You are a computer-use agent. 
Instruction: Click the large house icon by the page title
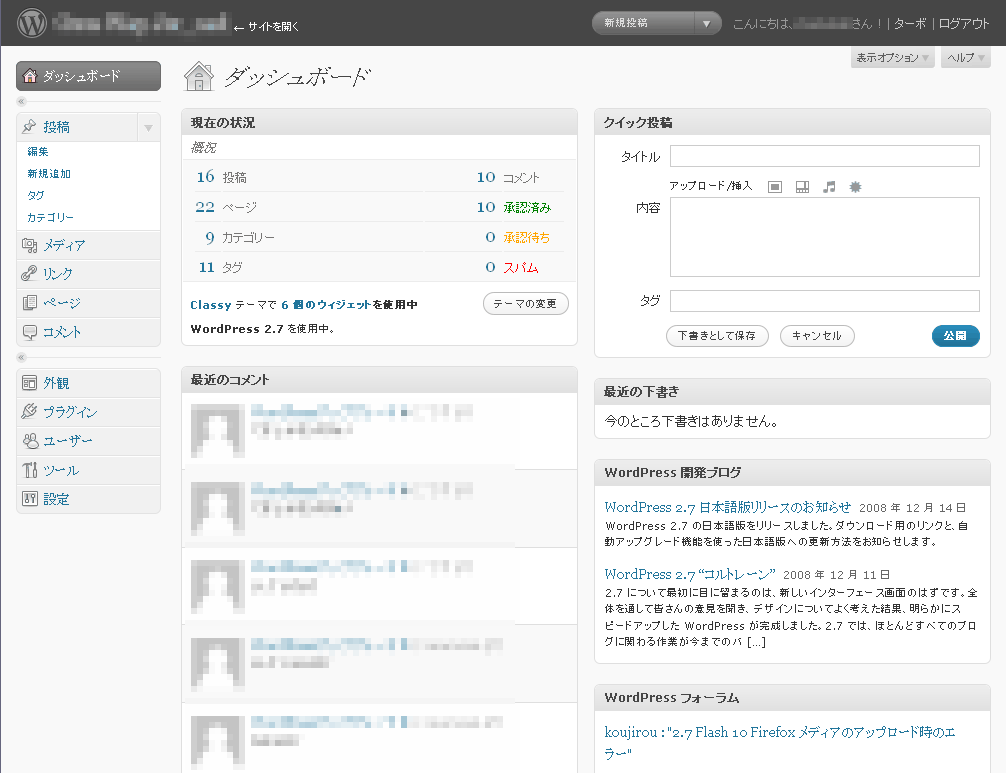coord(199,76)
